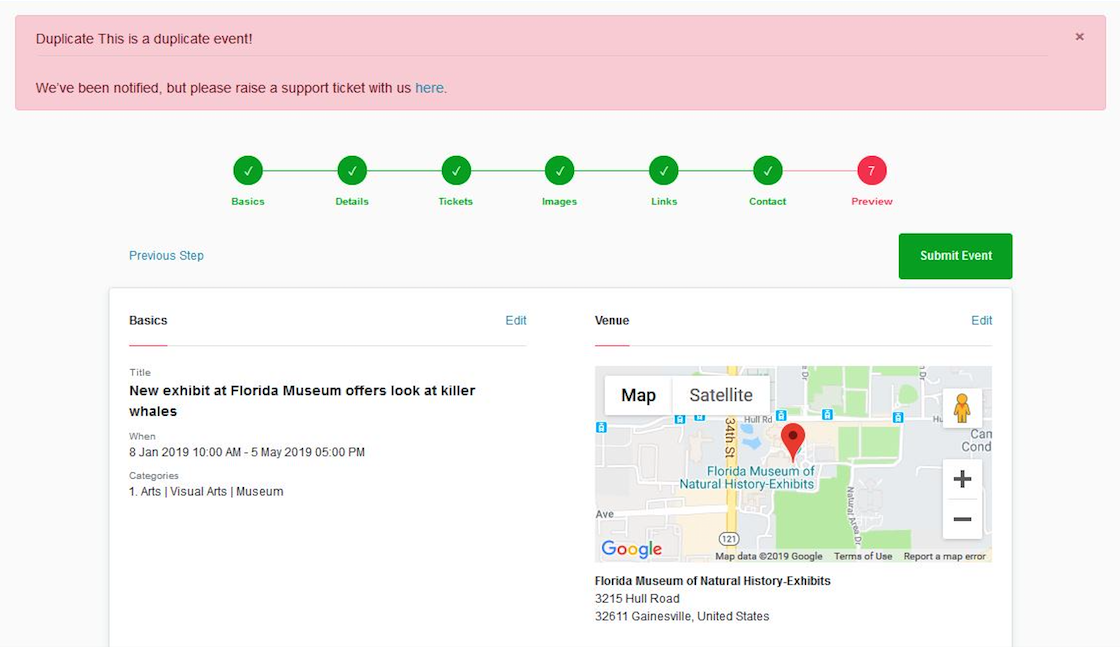Viewport: 1120px width, 647px height.
Task: Click the 32611 Gainesville, United States line
Action: pos(682,616)
